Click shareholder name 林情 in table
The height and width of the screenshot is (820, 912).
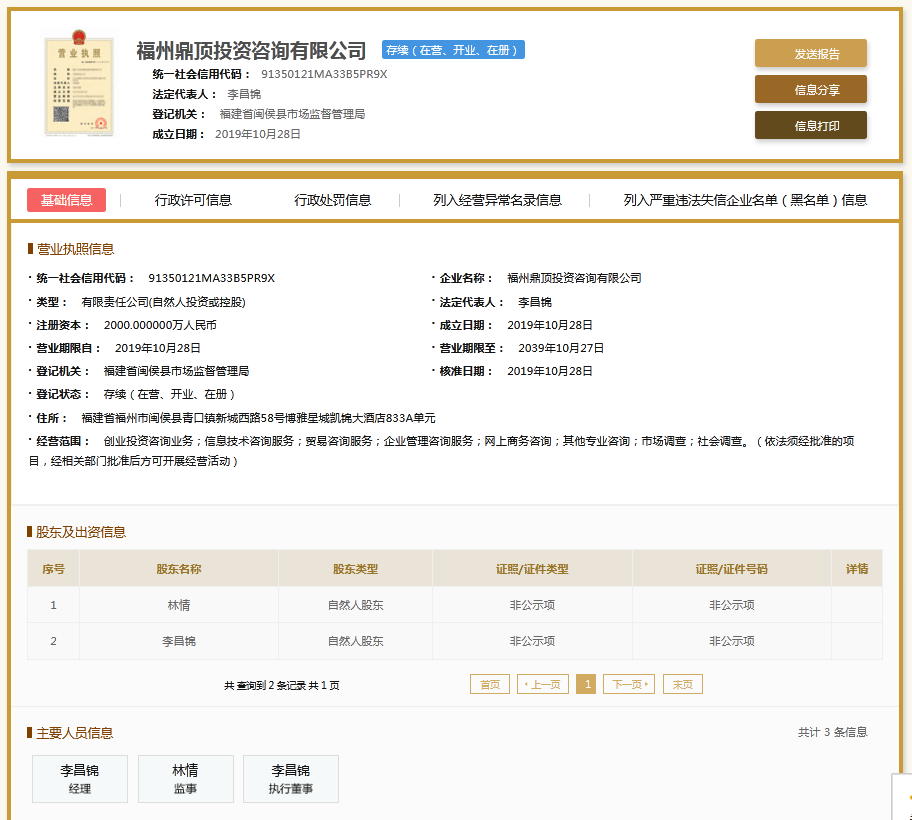[x=179, y=605]
